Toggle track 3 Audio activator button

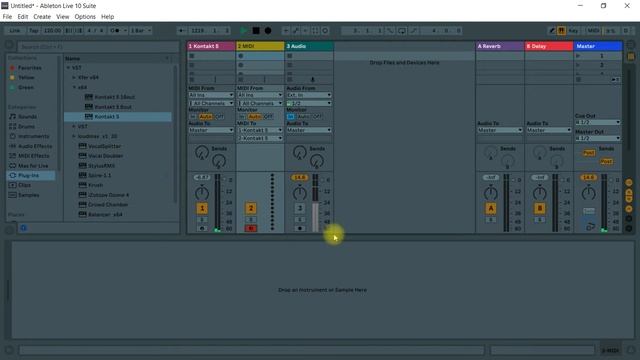pos(300,209)
